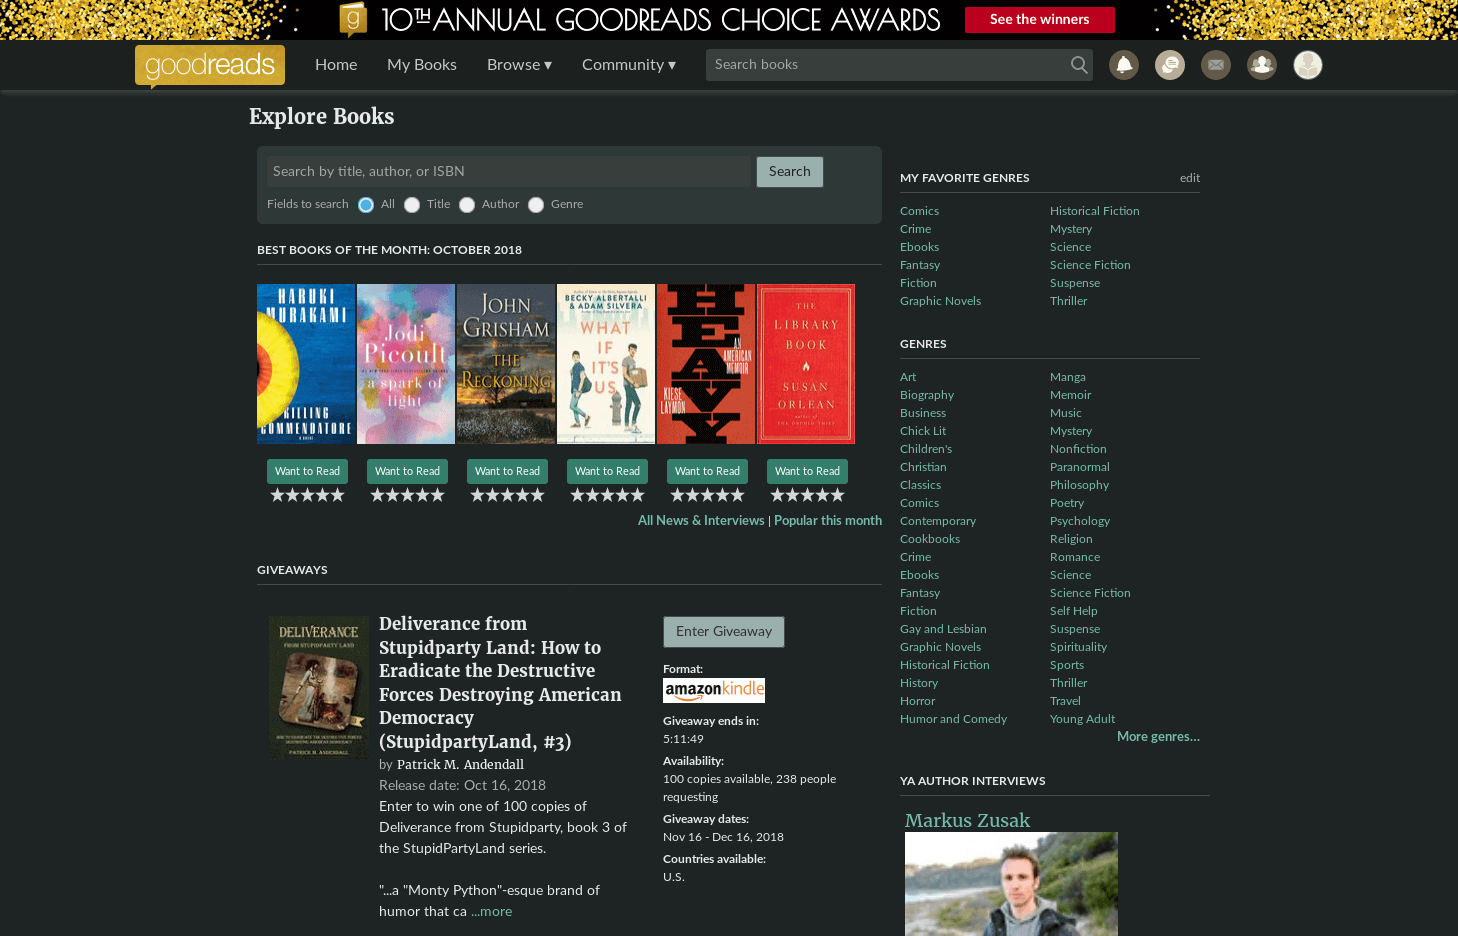Open Killing Commendatore book cover
This screenshot has height=936, width=1458.
(306, 364)
